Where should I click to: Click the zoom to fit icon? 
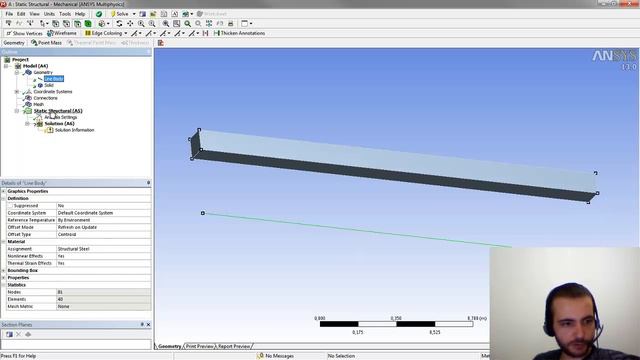[166, 24]
